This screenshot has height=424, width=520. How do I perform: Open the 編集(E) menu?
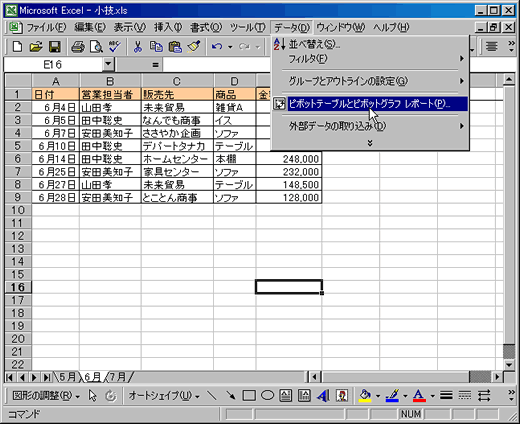tap(90, 27)
